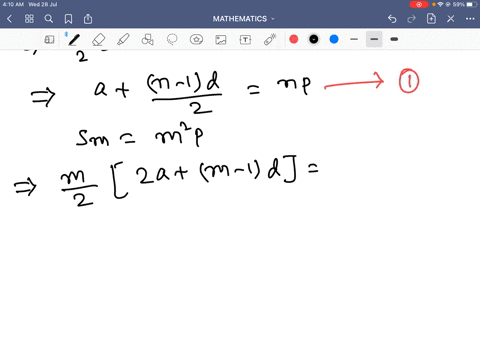Open the Elements sticker tool
Viewport: 480px width, 360px height.
coord(196,40)
